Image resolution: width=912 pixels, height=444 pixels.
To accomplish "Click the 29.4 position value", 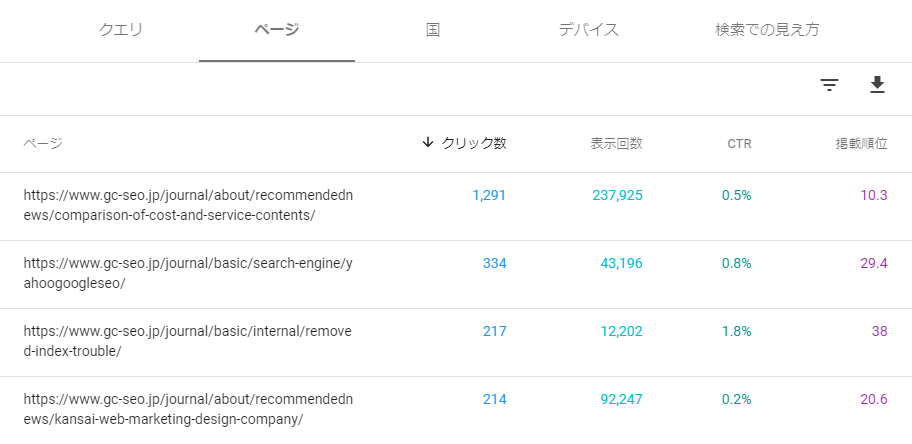I will click(x=874, y=264).
